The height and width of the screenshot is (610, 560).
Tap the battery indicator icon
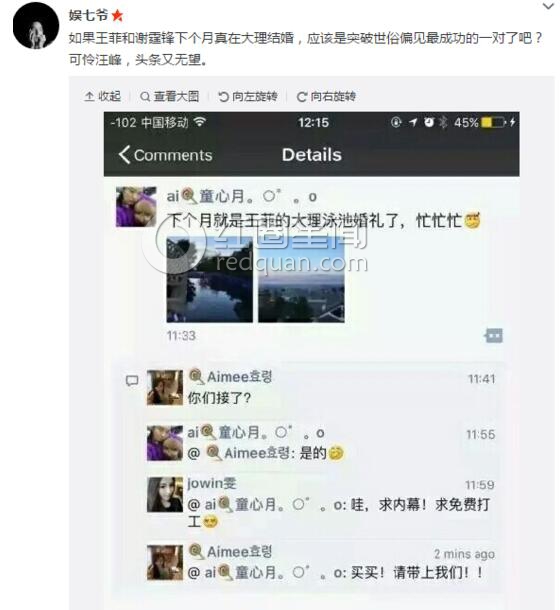pos(493,123)
